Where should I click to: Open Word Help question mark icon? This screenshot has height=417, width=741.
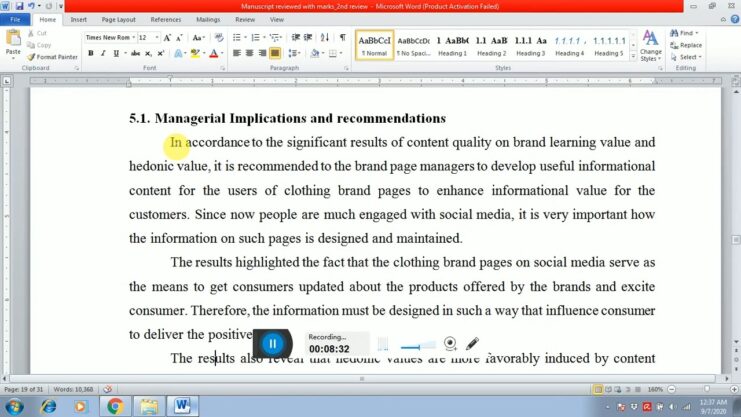[x=735, y=19]
